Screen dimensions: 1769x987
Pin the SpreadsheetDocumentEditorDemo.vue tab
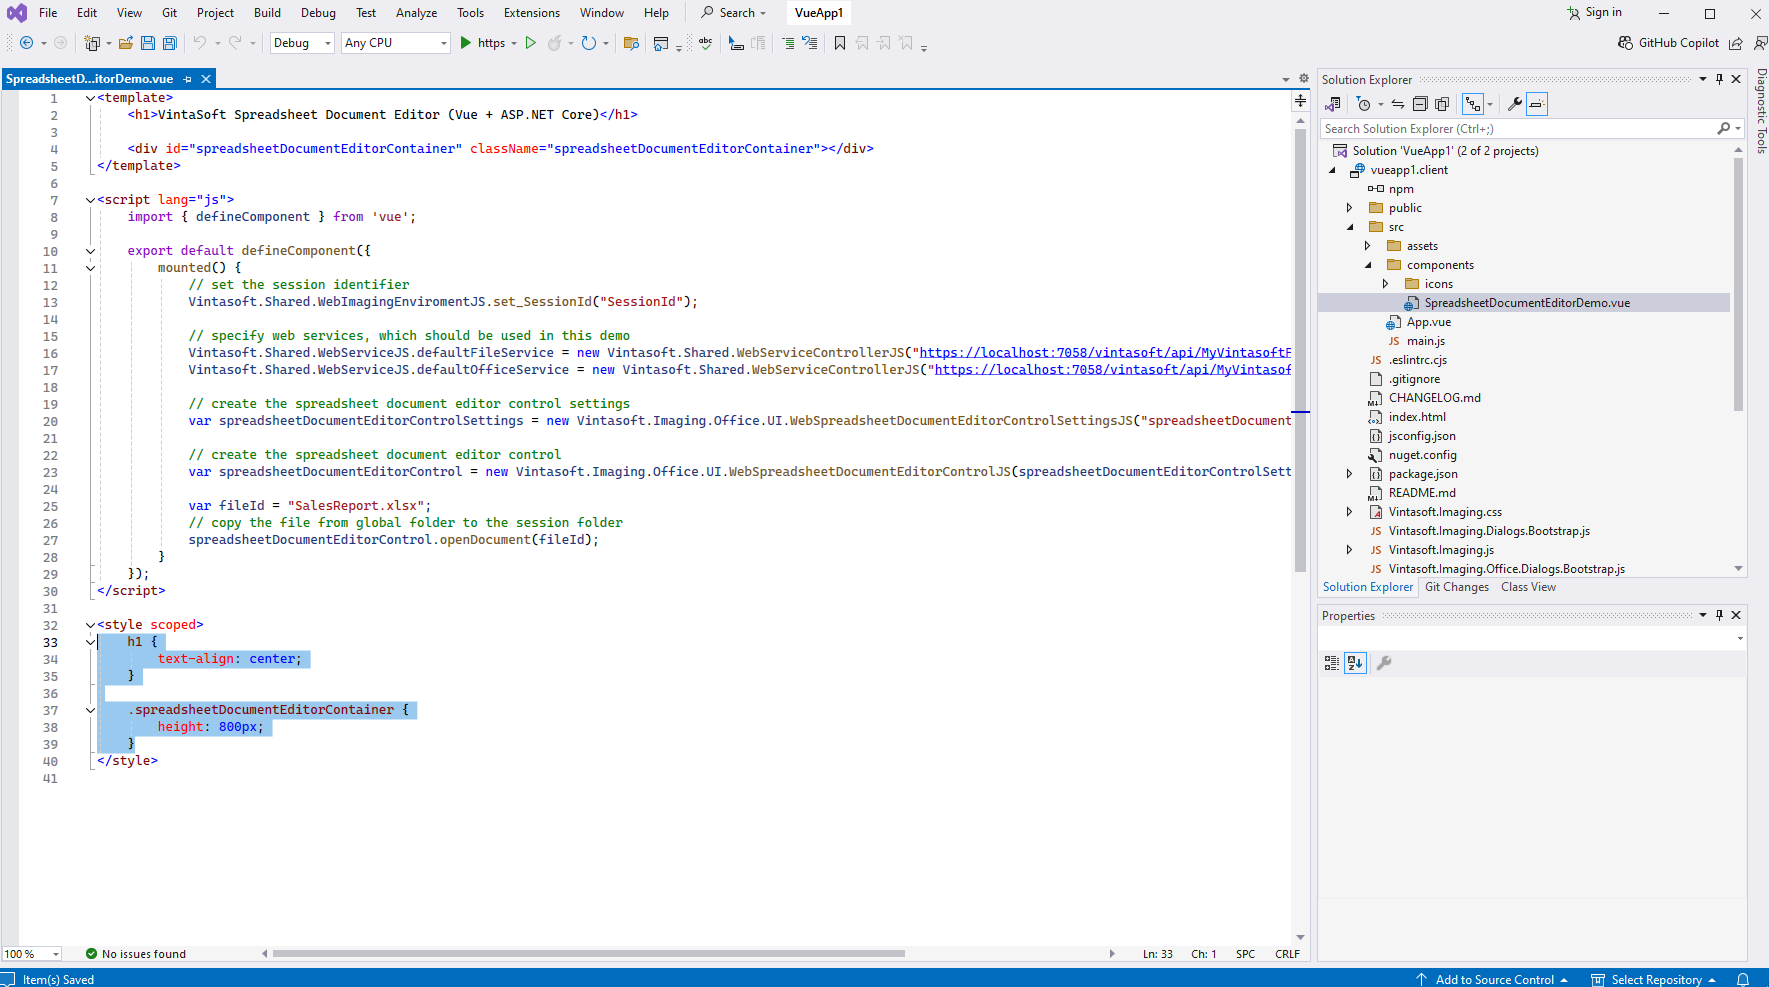tap(187, 79)
